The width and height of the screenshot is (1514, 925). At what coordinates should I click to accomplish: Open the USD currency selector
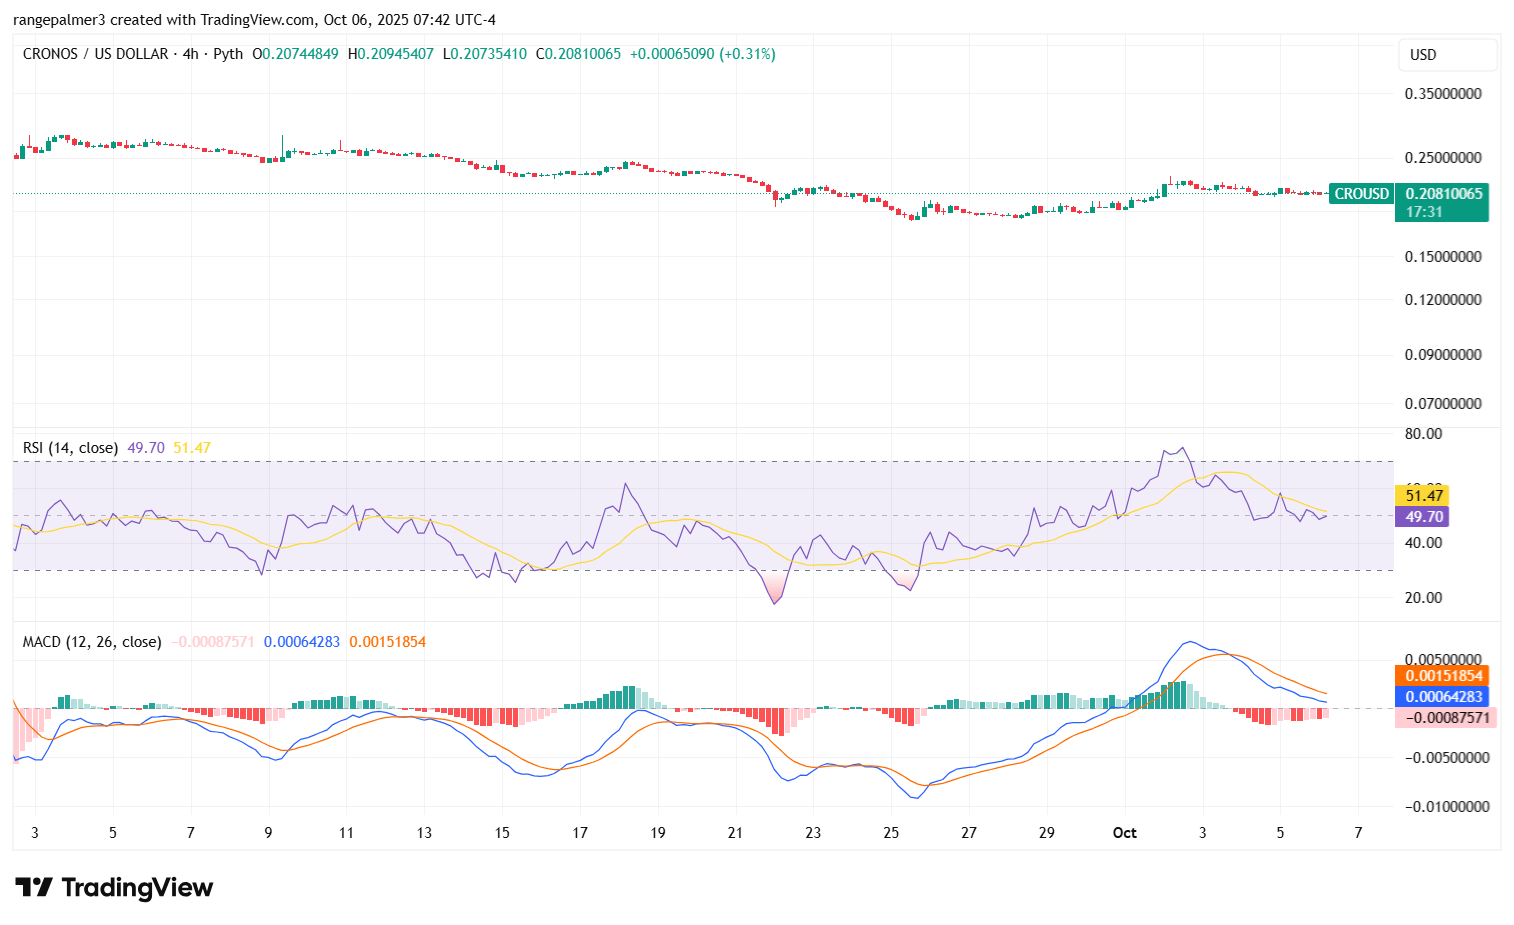(x=1446, y=55)
